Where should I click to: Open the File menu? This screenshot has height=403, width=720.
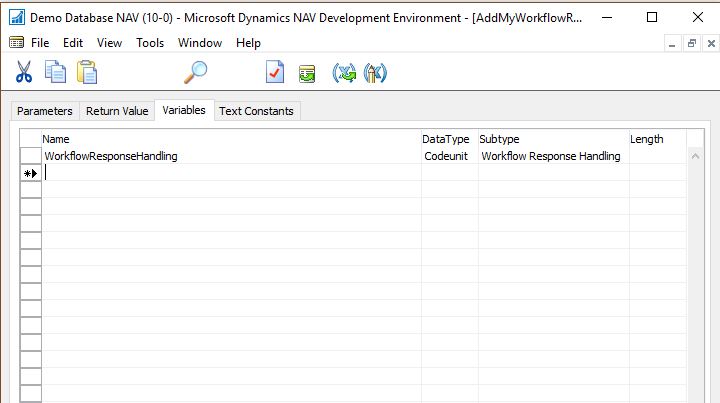[40, 43]
